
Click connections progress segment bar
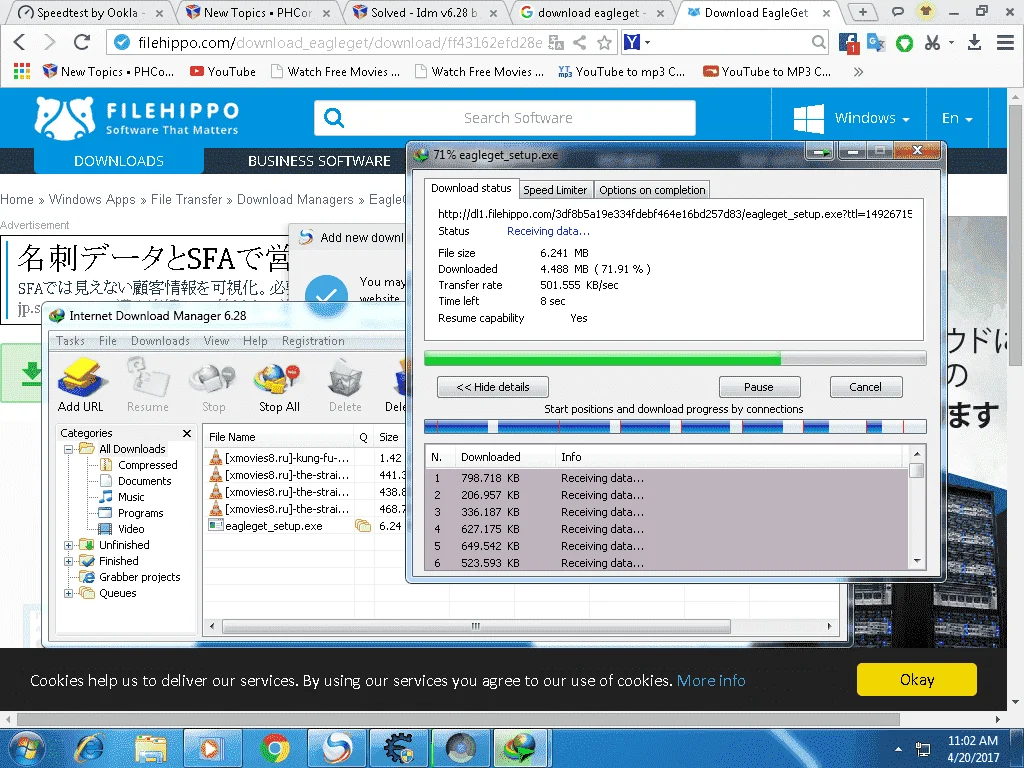point(675,427)
